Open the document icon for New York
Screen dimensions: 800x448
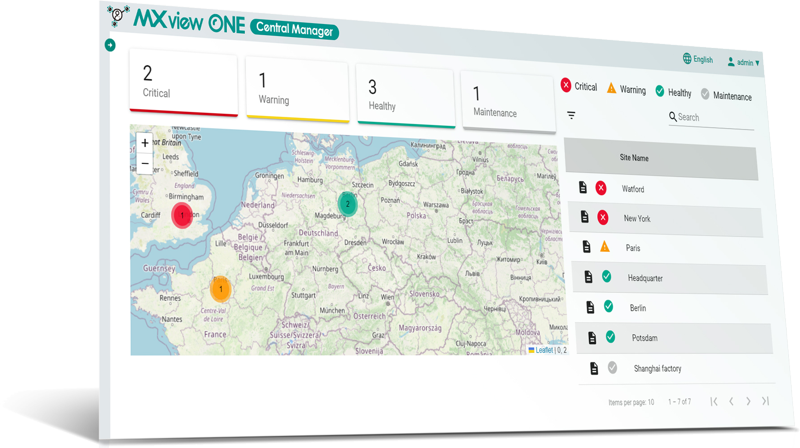click(x=585, y=217)
